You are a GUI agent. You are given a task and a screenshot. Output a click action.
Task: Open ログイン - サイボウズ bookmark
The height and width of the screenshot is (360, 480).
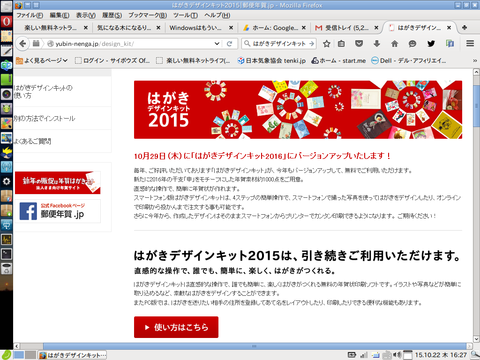(112, 61)
